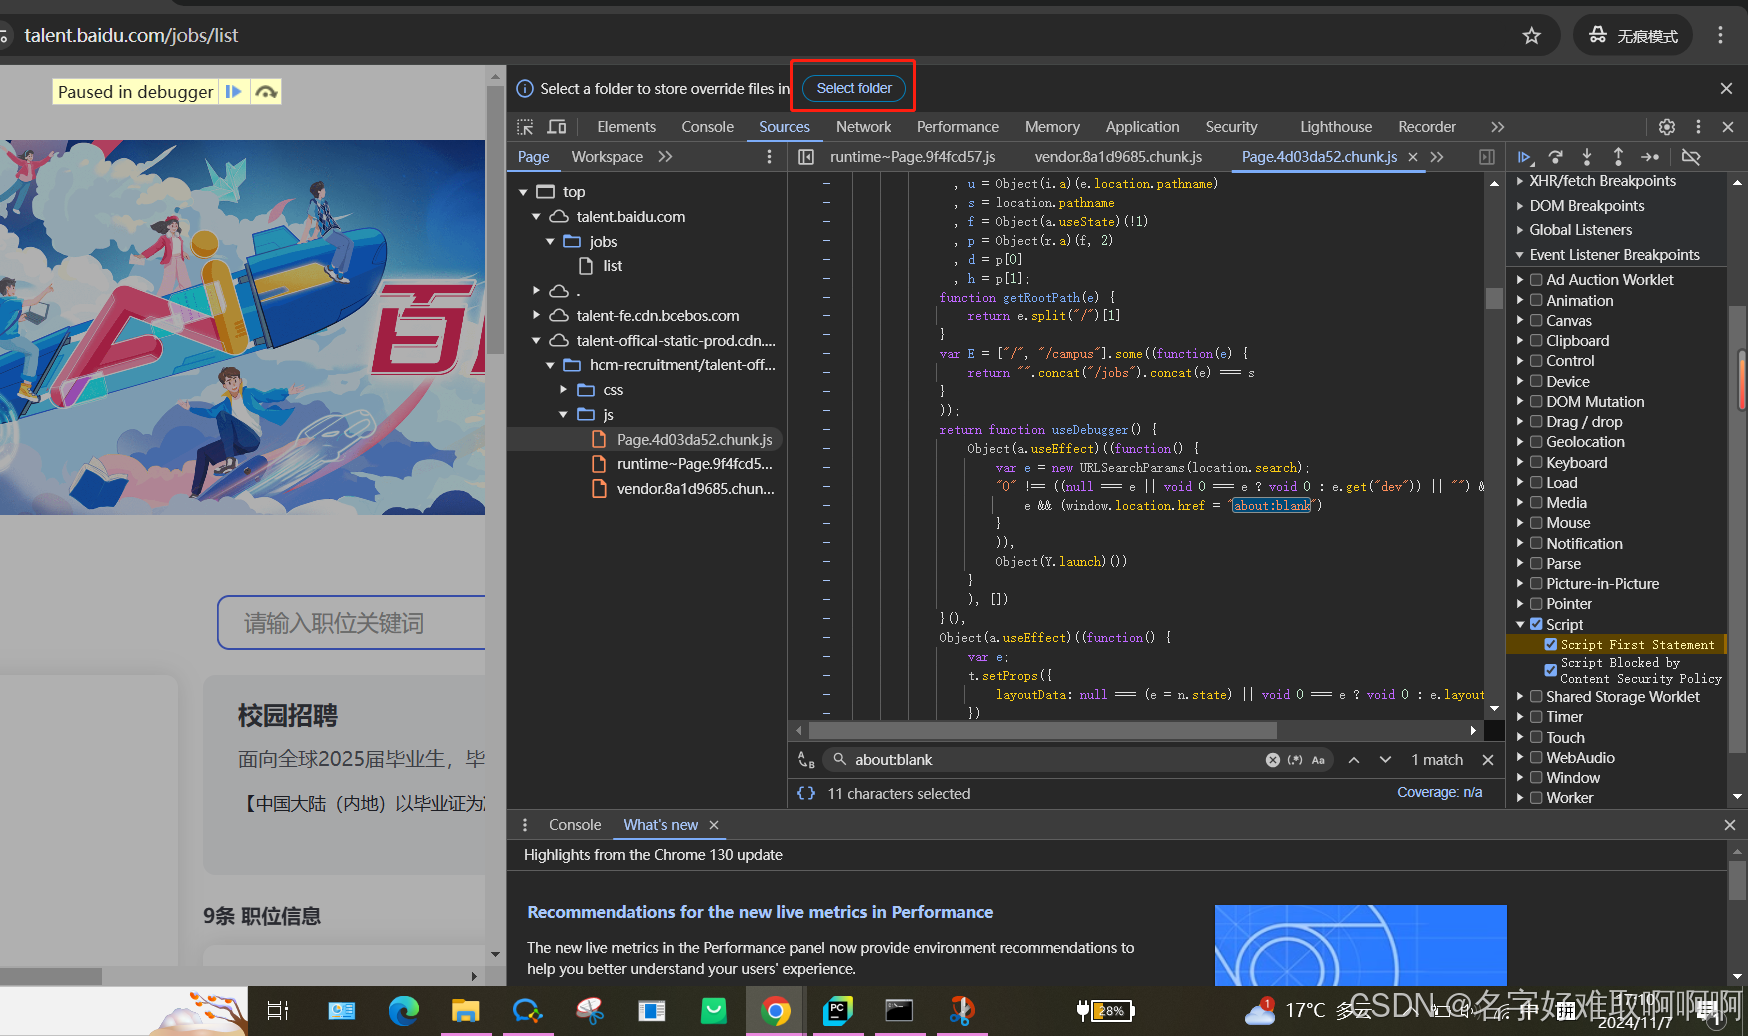The image size is (1748, 1036).
Task: Toggle match case search option
Action: [x=1318, y=760]
